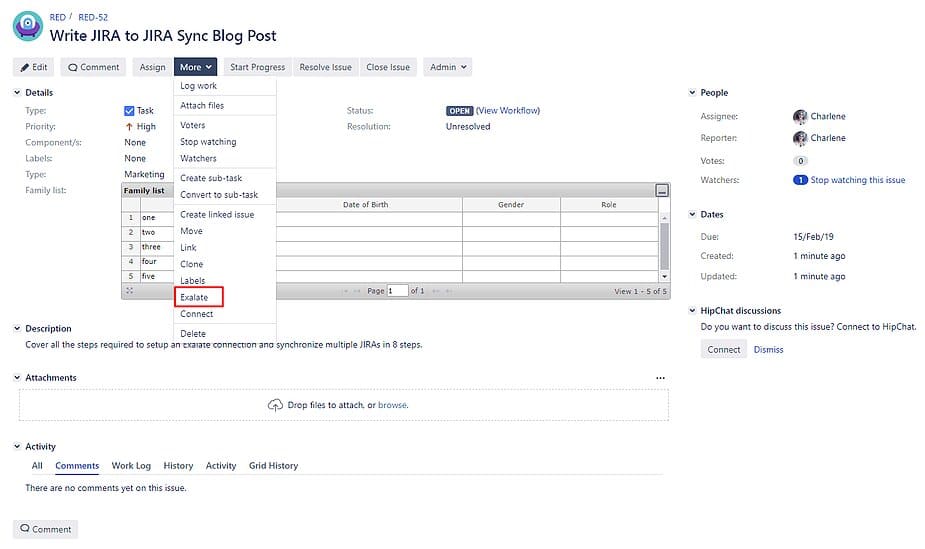Click the bottom Comment button
Viewport: 925px width, 549px height.
[x=45, y=529]
